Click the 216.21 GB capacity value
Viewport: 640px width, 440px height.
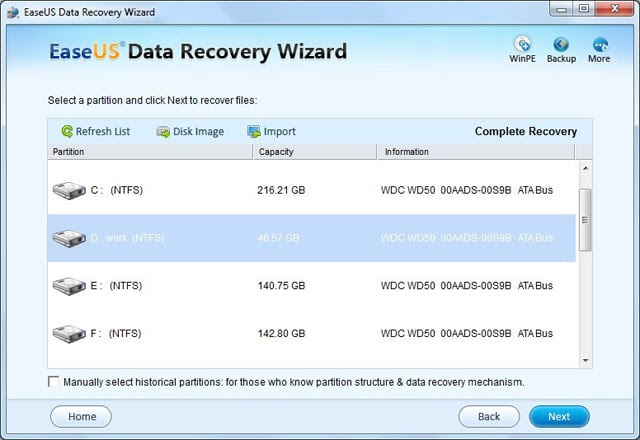[x=281, y=190]
